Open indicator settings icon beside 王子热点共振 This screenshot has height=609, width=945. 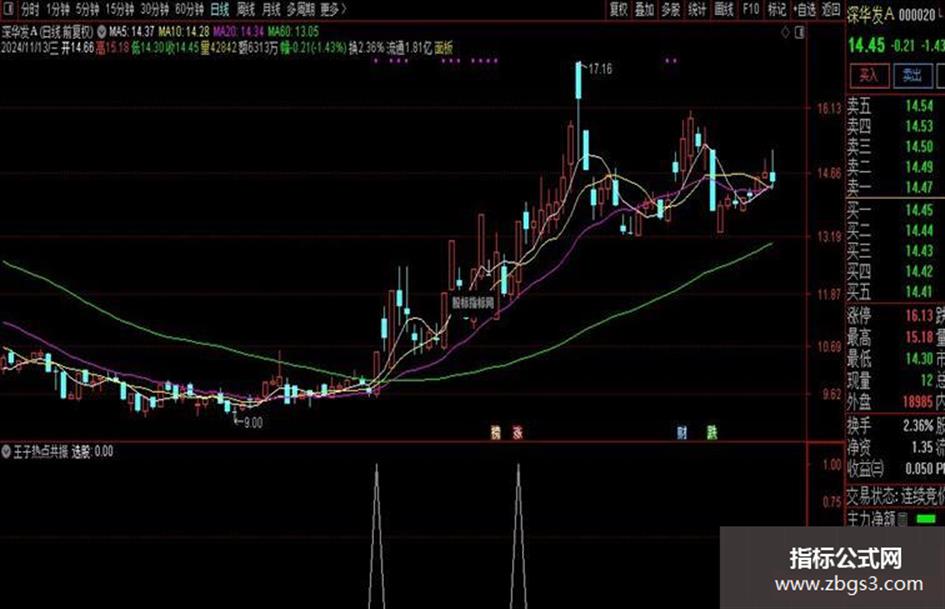pyautogui.click(x=6, y=451)
